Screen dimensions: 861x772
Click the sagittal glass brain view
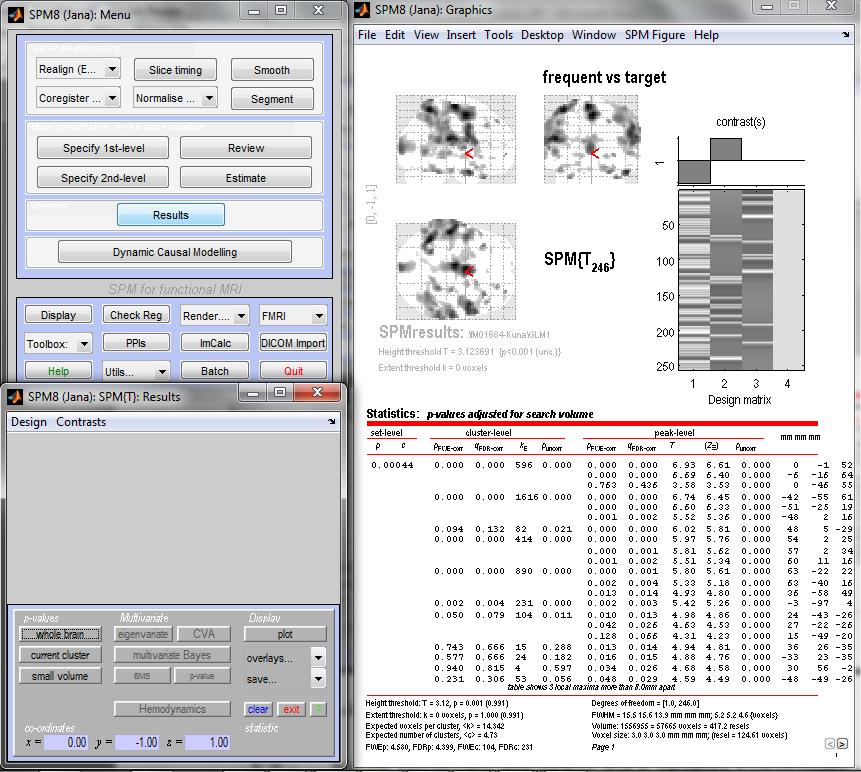point(456,139)
